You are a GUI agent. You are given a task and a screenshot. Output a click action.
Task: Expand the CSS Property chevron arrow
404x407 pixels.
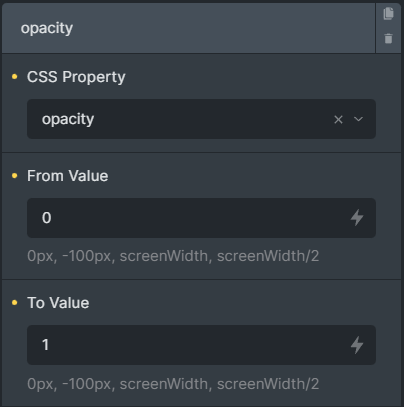358,119
